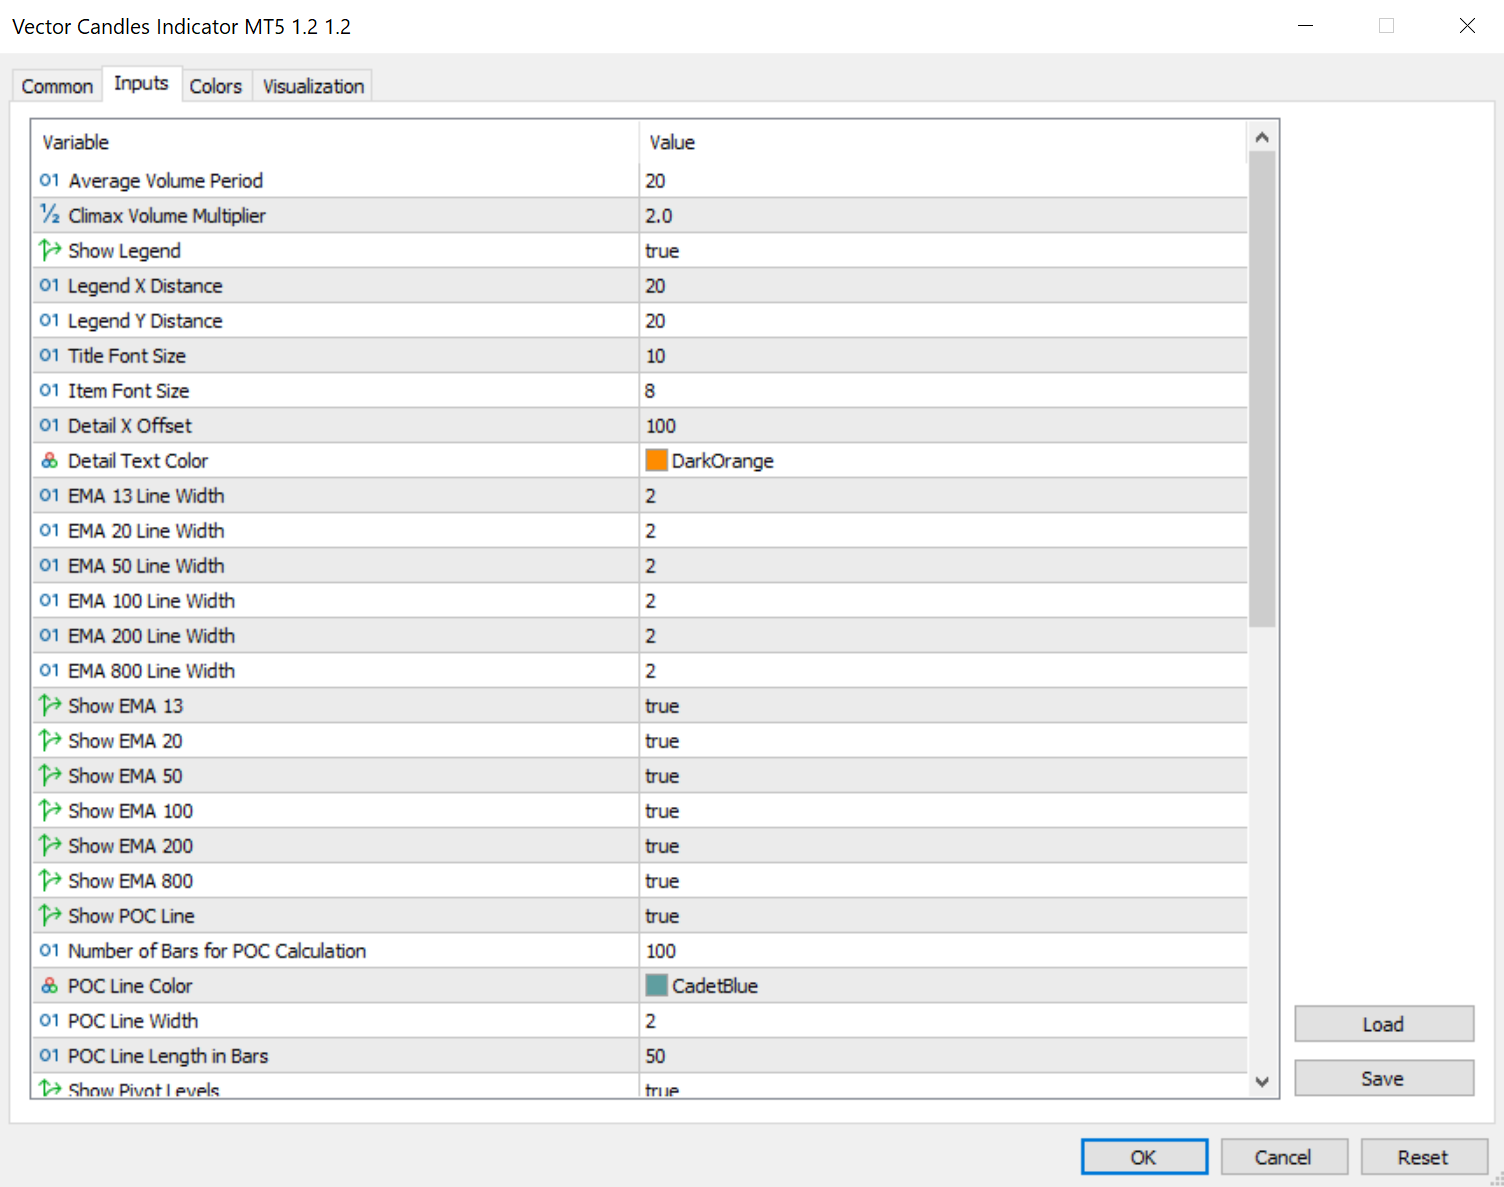Click the integer icon beside EMA 13 Line Width

pos(49,496)
